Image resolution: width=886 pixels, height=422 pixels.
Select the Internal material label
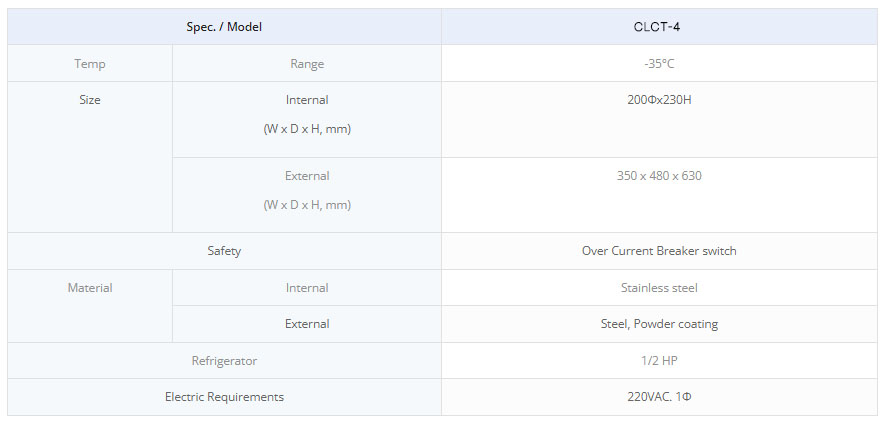tap(307, 288)
